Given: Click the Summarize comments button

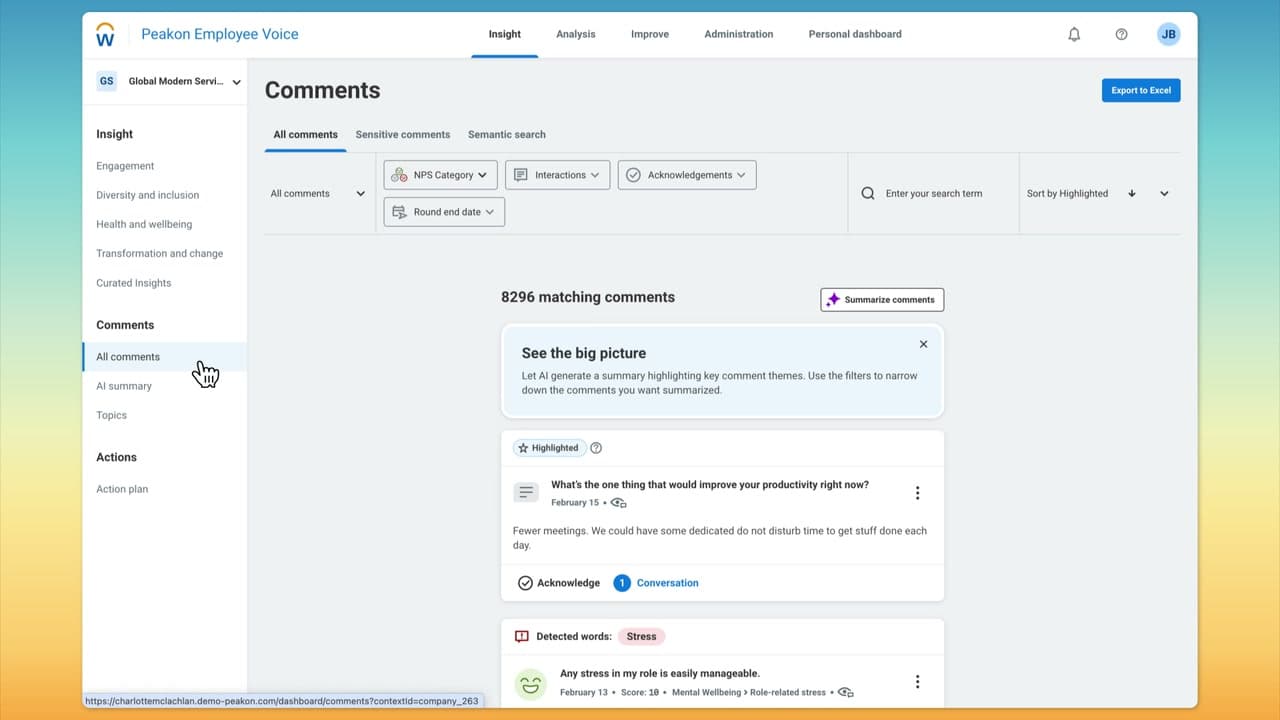Looking at the screenshot, I should coord(882,300).
